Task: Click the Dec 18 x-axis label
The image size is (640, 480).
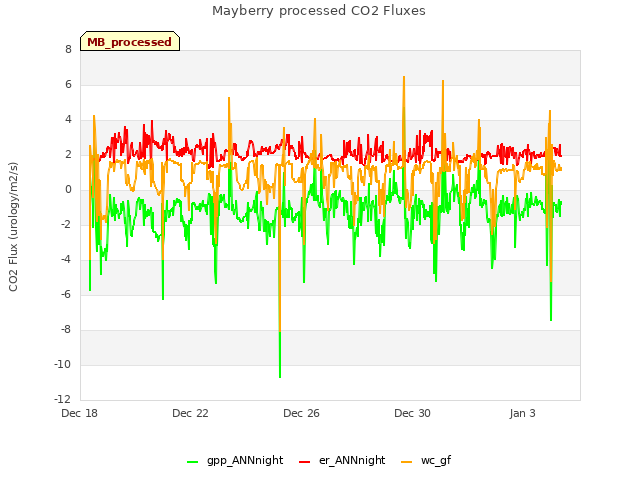Action: (79, 413)
